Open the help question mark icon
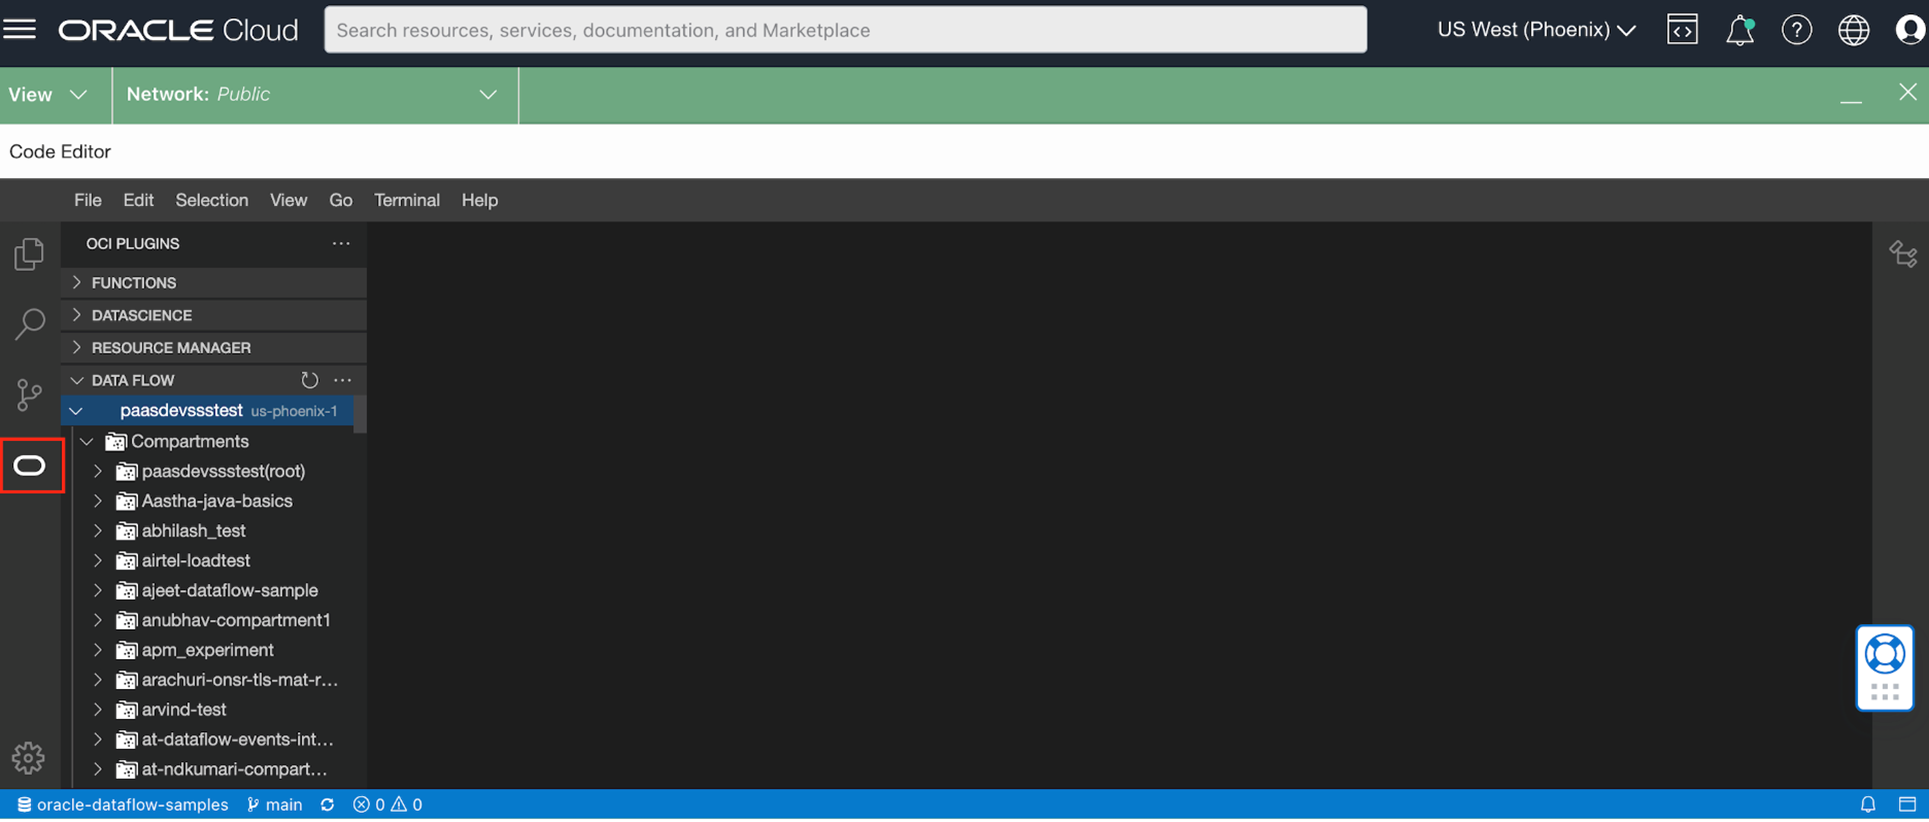 tap(1797, 30)
